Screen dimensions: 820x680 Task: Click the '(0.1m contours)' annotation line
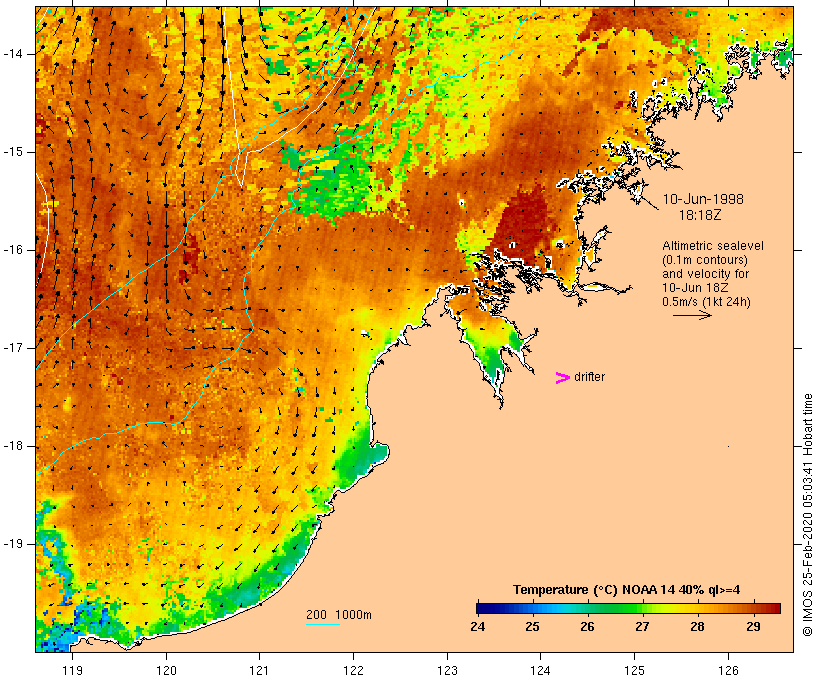click(705, 260)
